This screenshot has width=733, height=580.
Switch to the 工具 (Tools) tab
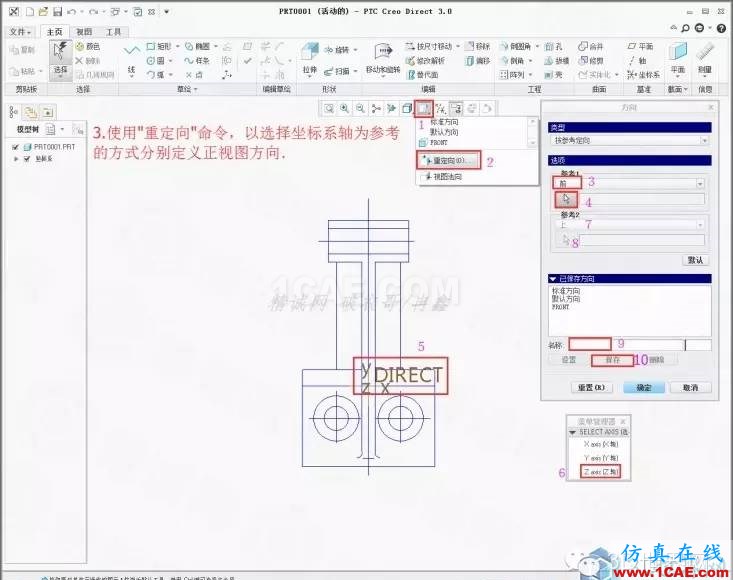click(x=114, y=32)
